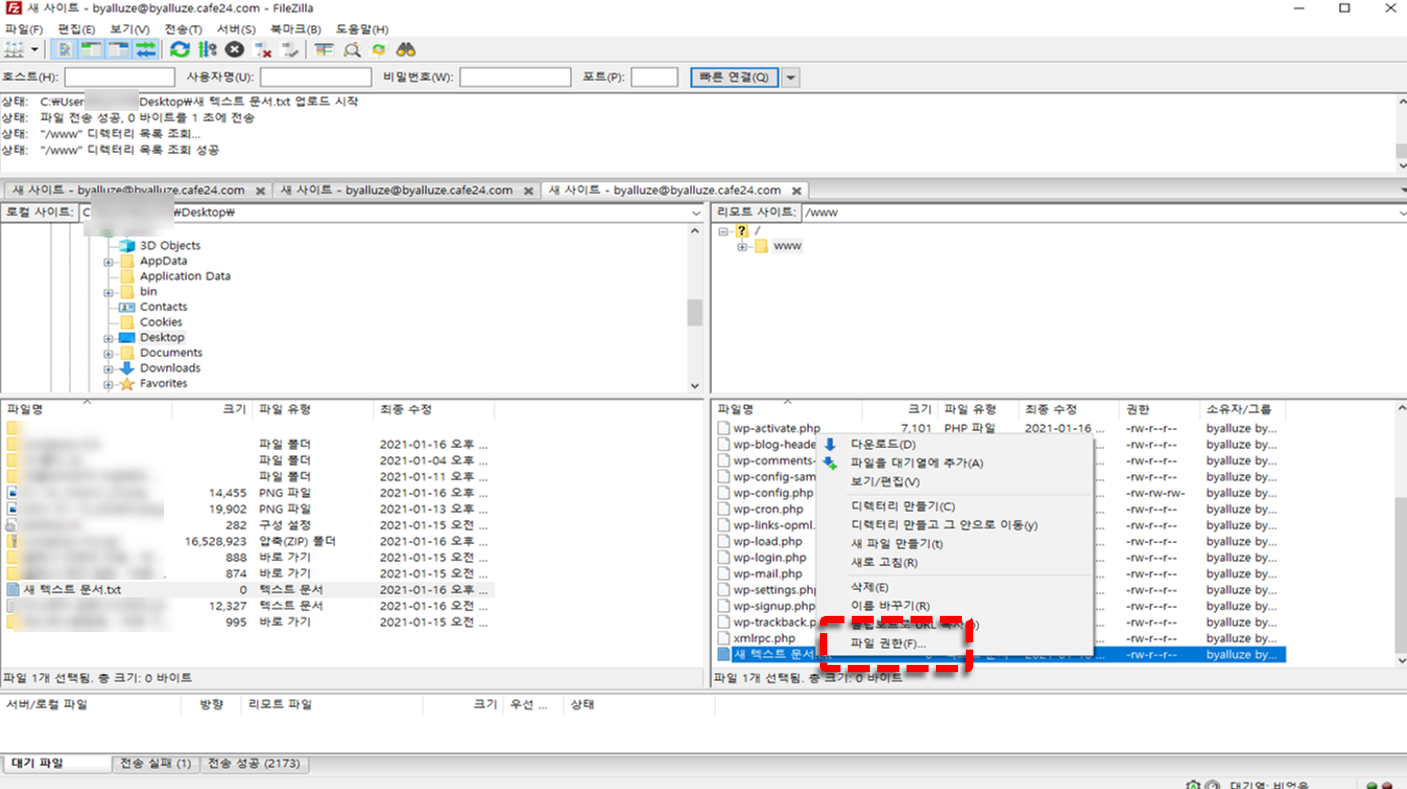
Task: Click the reconnect to last server icon
Action: pyautogui.click(x=290, y=49)
